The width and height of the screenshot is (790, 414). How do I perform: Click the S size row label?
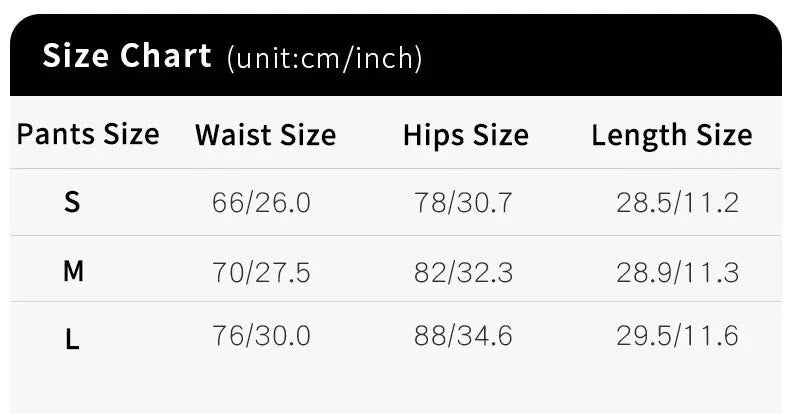(72, 203)
